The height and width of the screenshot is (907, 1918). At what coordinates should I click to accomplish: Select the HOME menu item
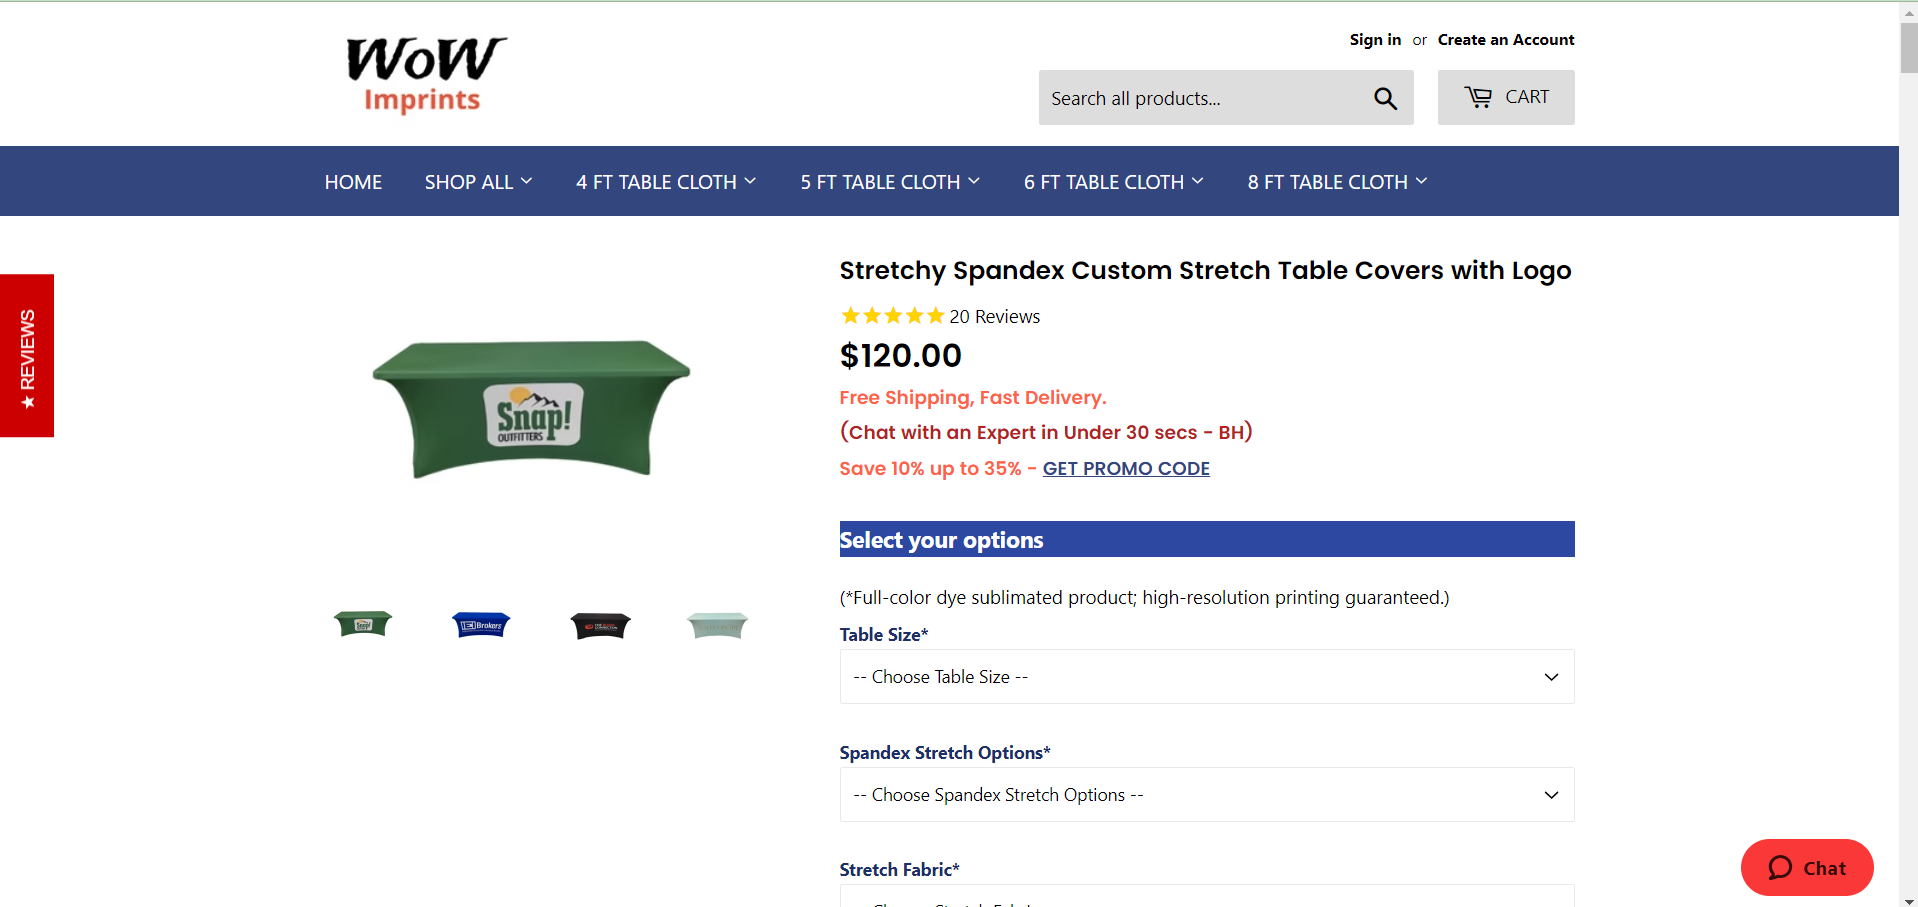(x=352, y=182)
